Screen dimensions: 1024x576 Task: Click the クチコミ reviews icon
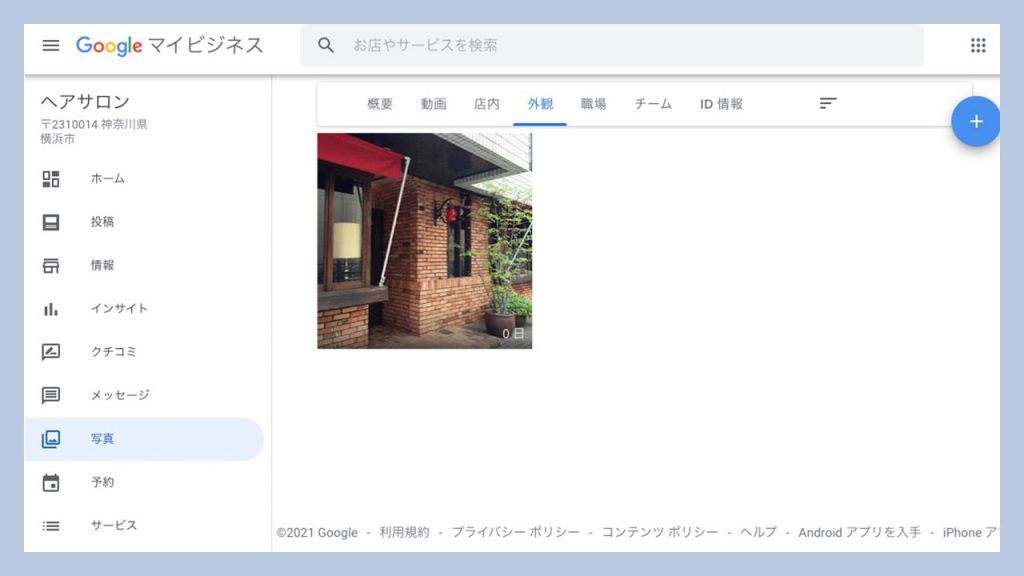(51, 352)
